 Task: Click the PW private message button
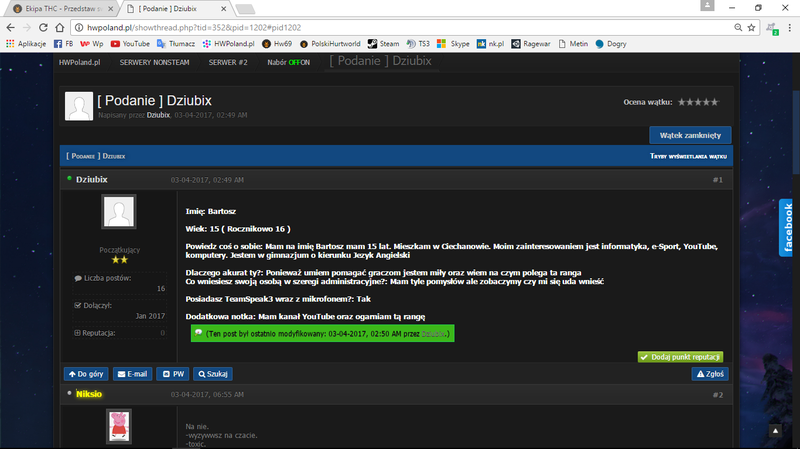pyautogui.click(x=173, y=374)
